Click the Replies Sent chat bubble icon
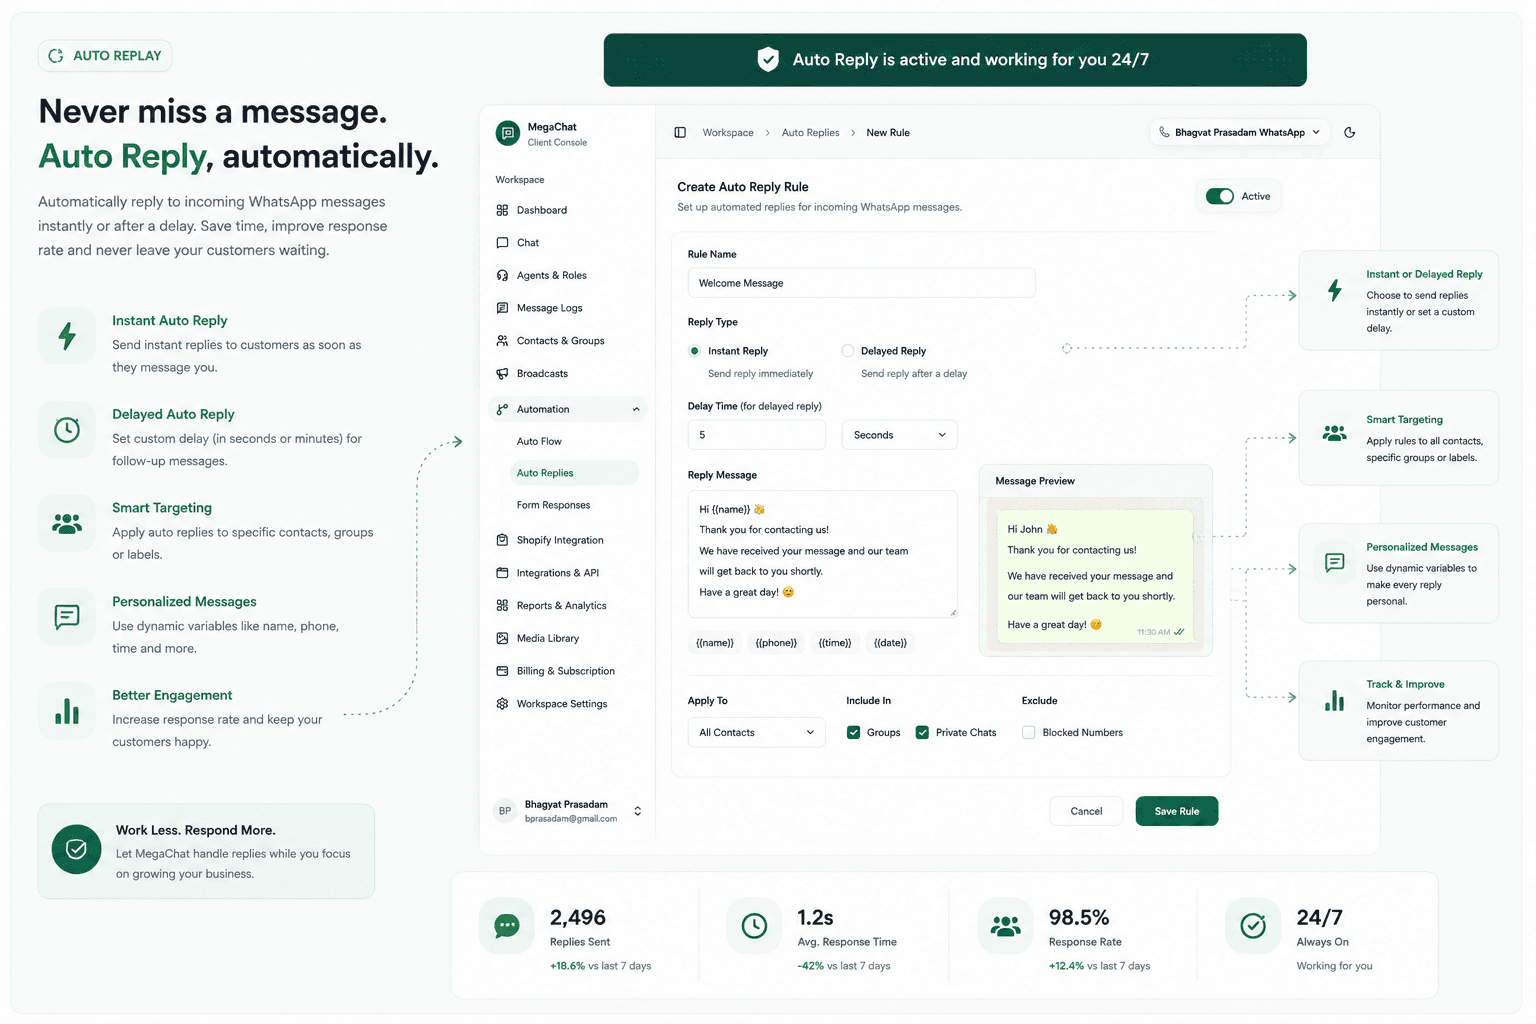This screenshot has width=1536, height=1024. tap(507, 926)
